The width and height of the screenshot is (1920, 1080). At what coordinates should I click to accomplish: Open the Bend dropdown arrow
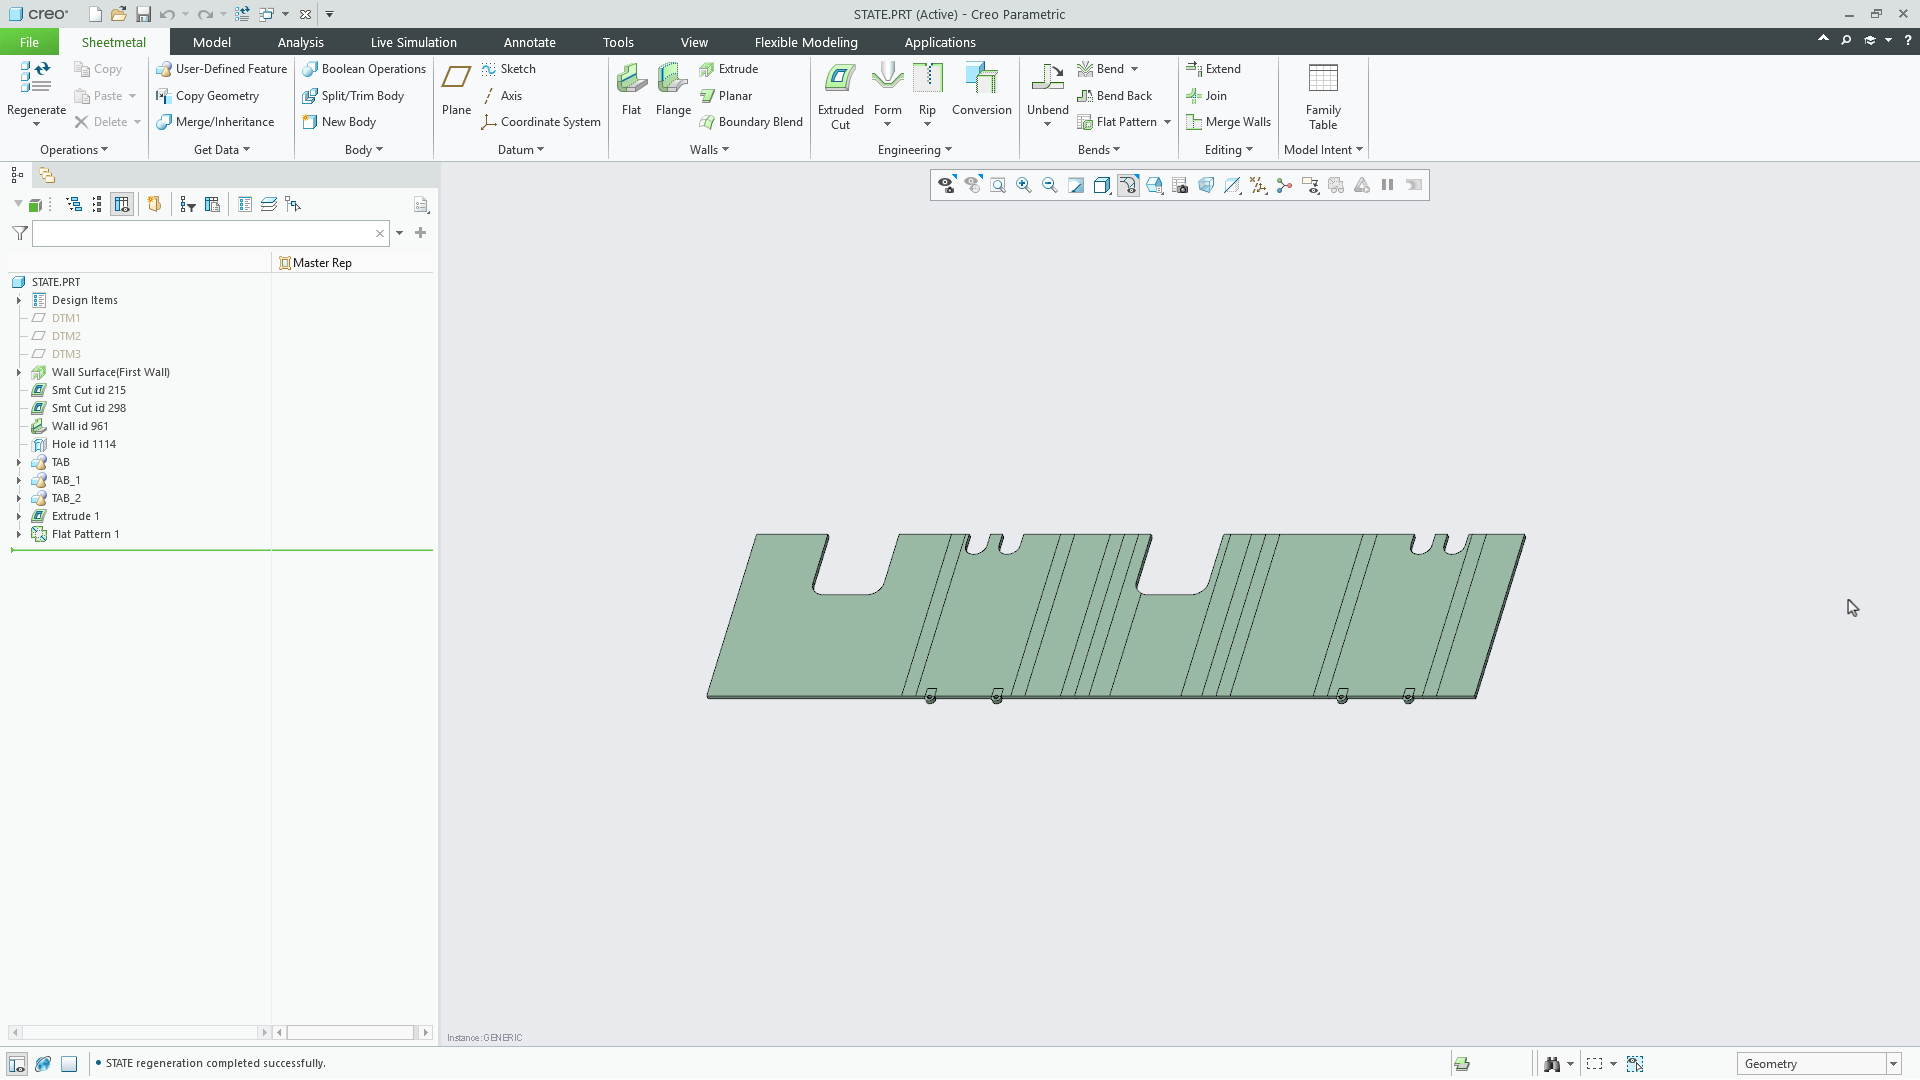pyautogui.click(x=1134, y=69)
